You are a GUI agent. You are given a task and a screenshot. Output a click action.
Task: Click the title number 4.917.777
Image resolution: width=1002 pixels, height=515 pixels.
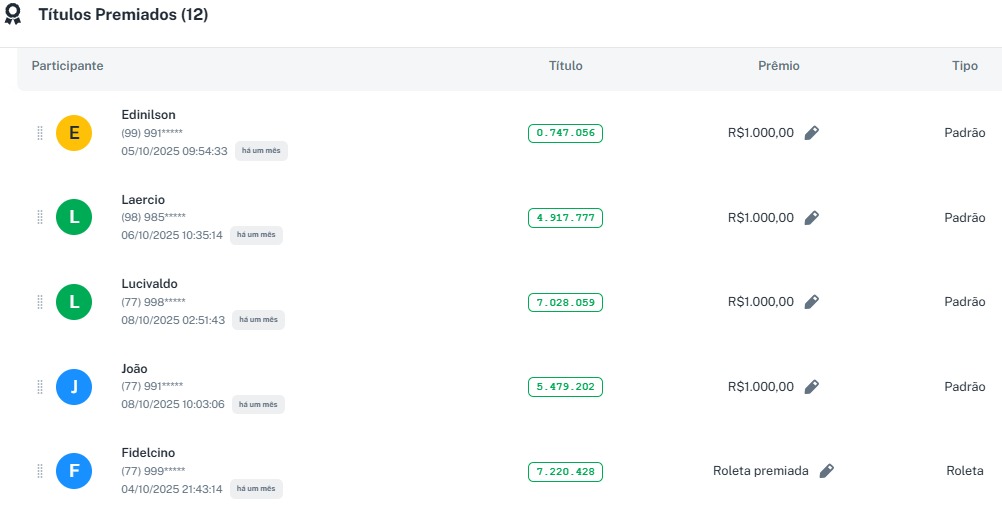(565, 218)
